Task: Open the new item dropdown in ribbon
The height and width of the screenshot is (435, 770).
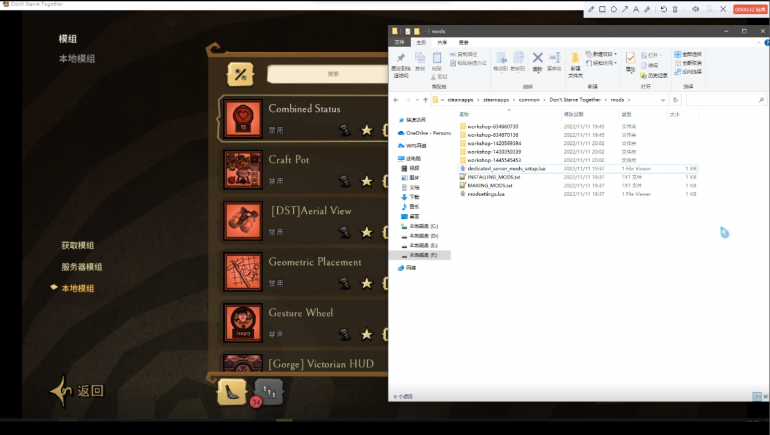Action: click(602, 54)
